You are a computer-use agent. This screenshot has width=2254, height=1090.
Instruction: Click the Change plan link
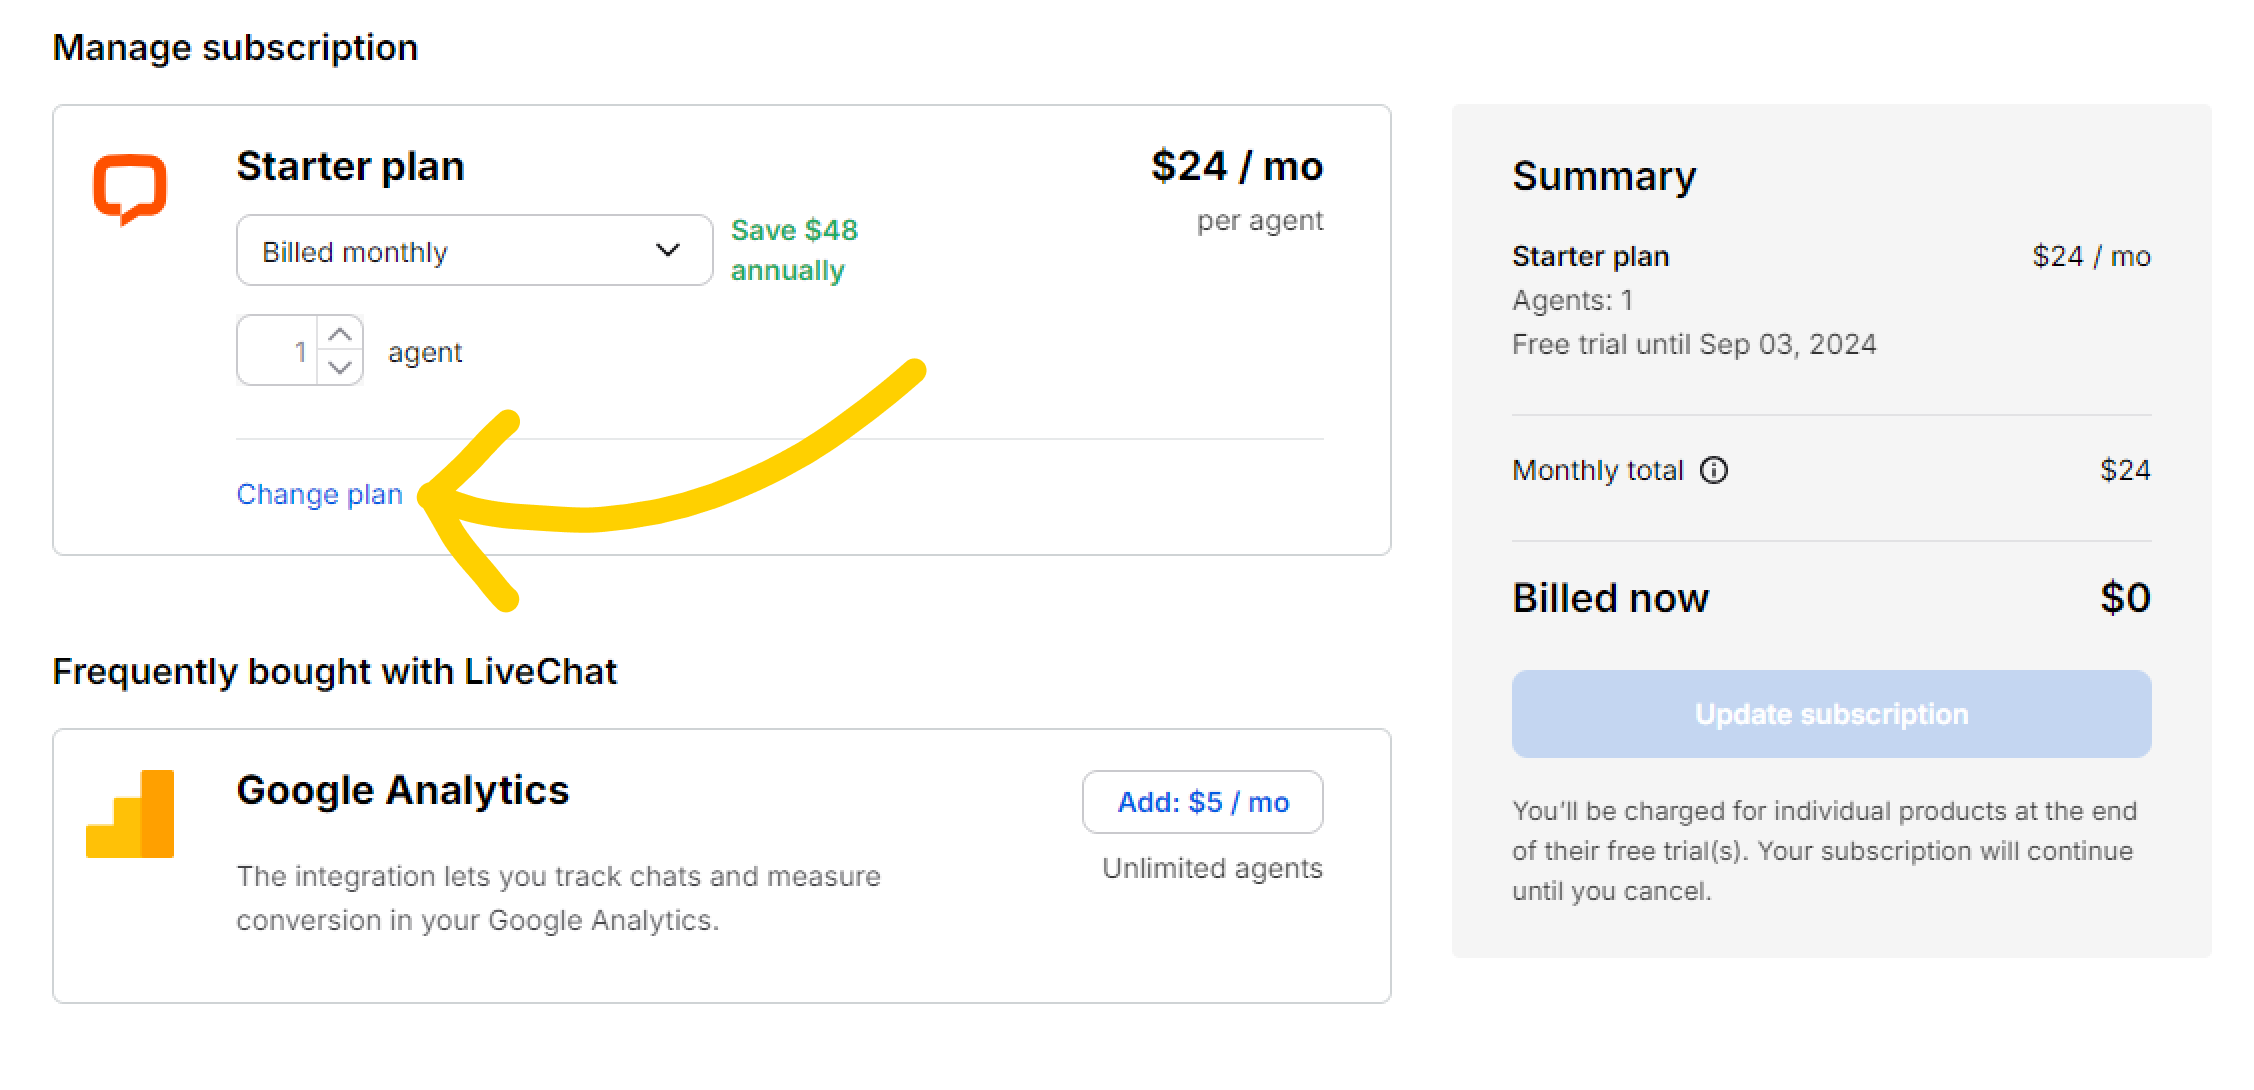pyautogui.click(x=319, y=494)
